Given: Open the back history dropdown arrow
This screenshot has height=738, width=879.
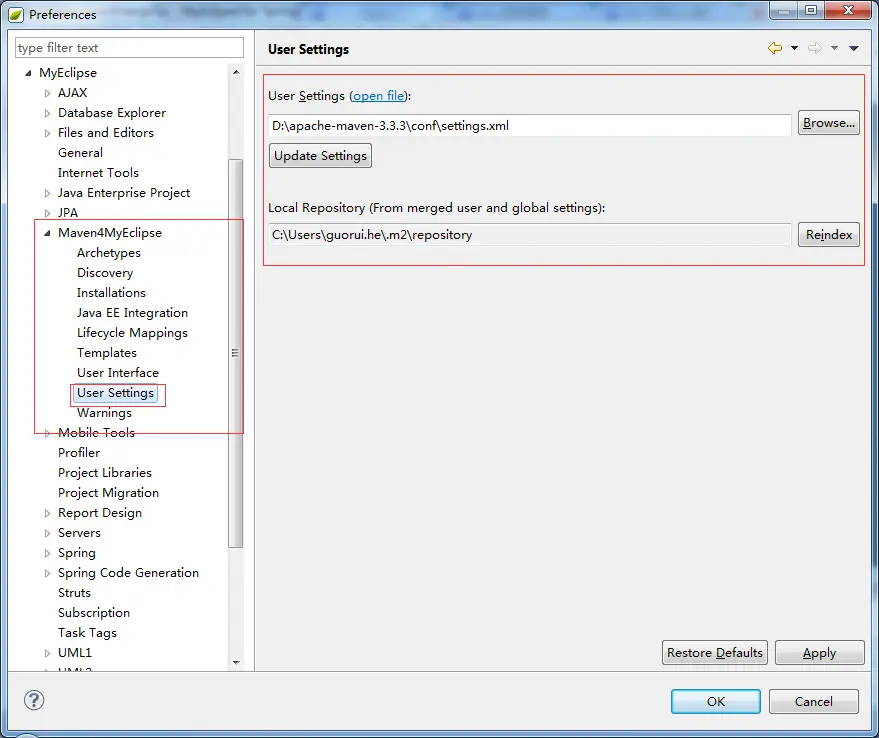Looking at the screenshot, I should click(x=794, y=48).
